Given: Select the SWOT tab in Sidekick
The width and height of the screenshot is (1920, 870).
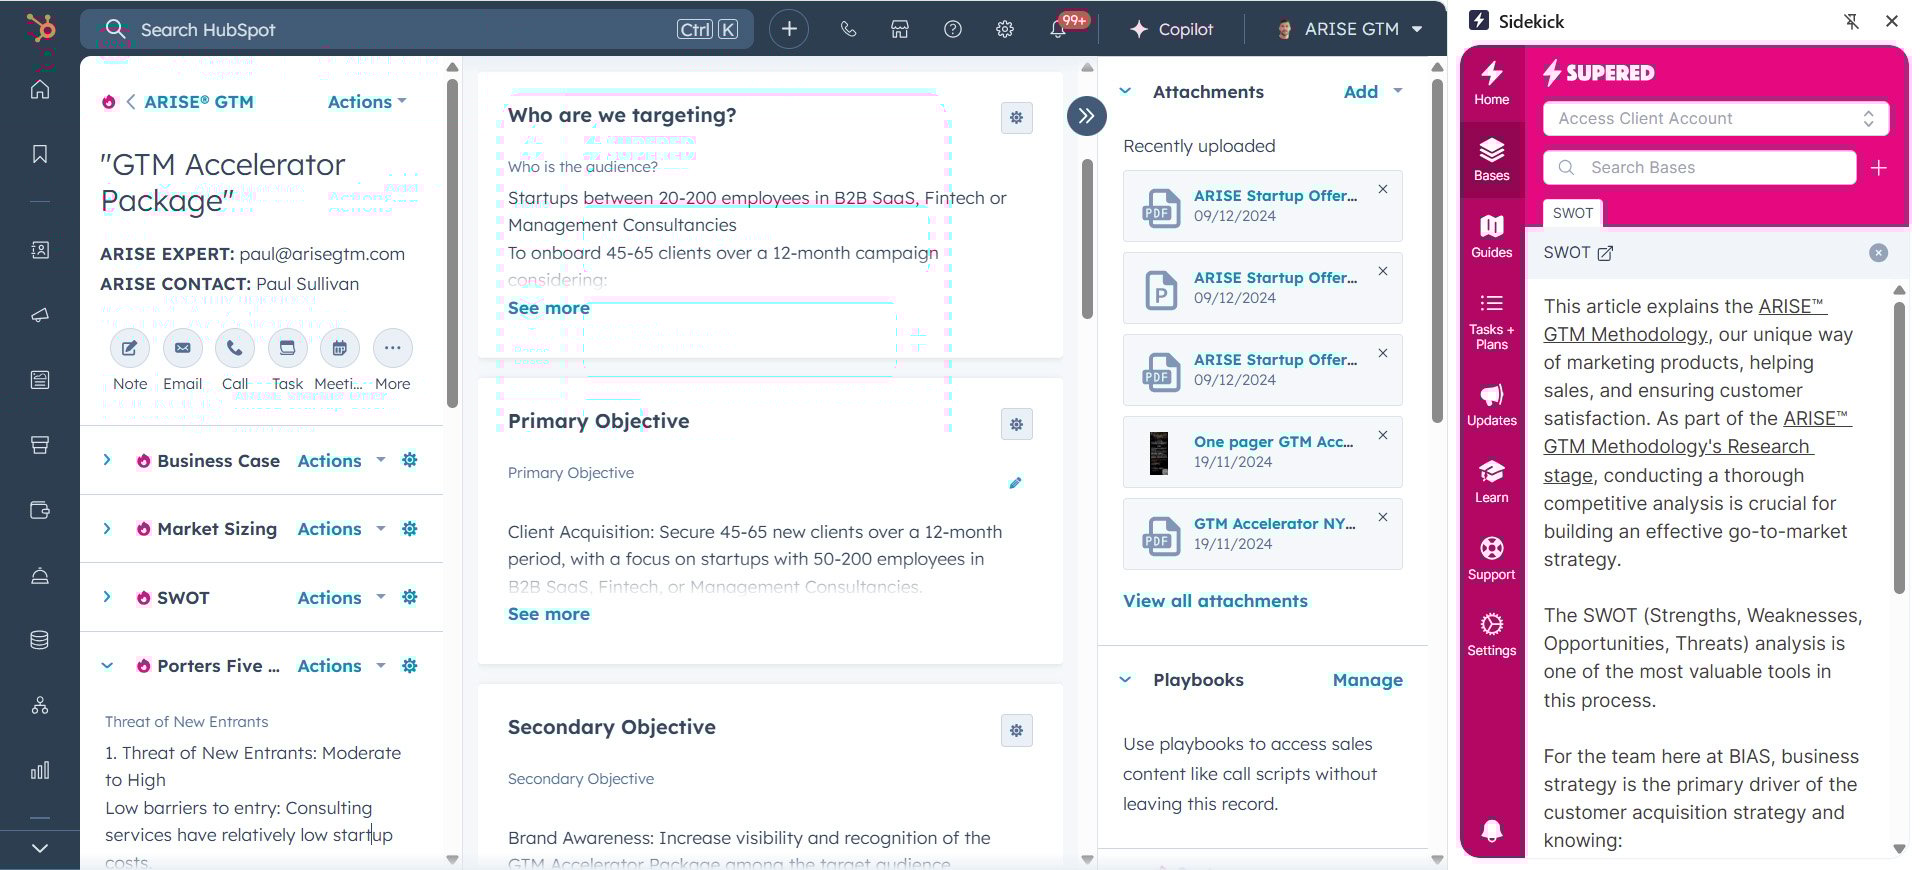Looking at the screenshot, I should [1572, 213].
